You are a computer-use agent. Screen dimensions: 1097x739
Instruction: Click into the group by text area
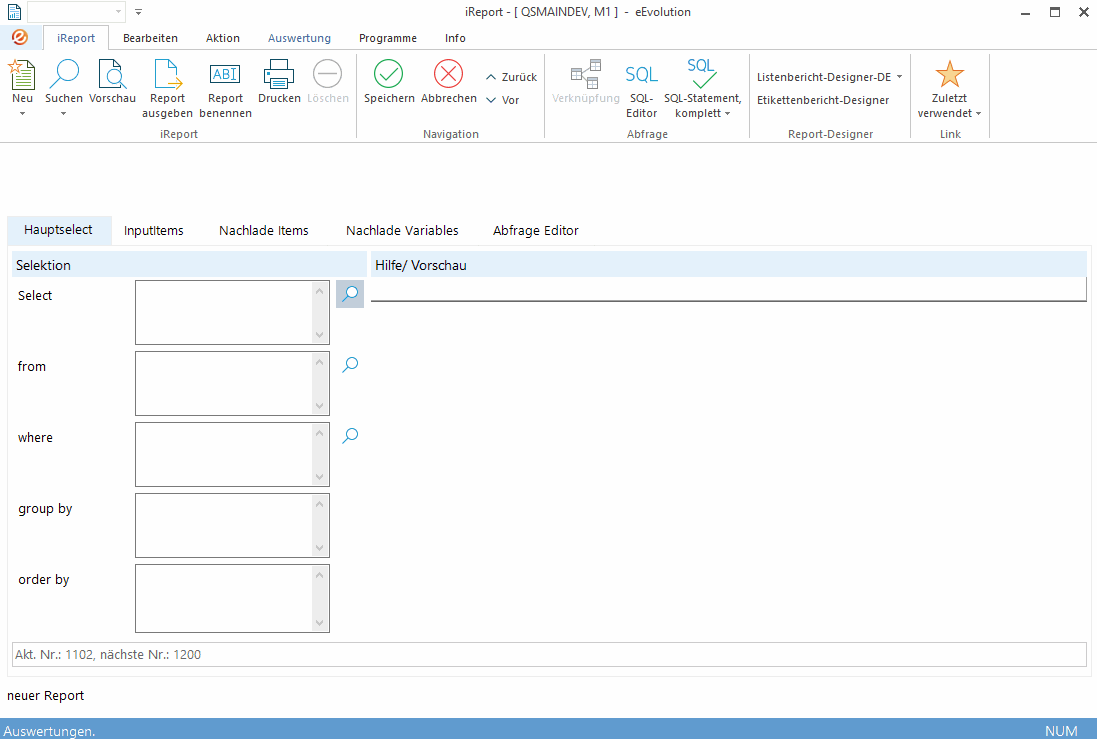pyautogui.click(x=224, y=526)
